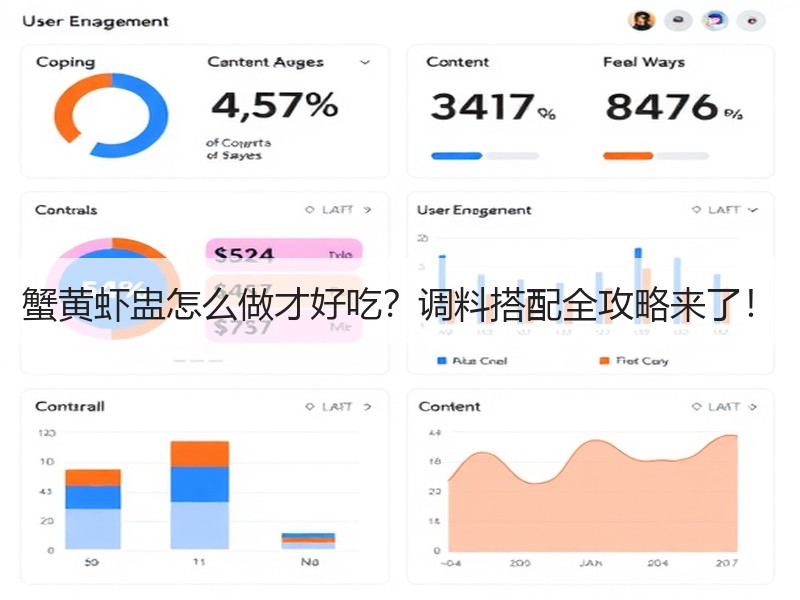Click the JAN axis label
Viewport: 800px width, 600px height.
pyautogui.click(x=591, y=563)
